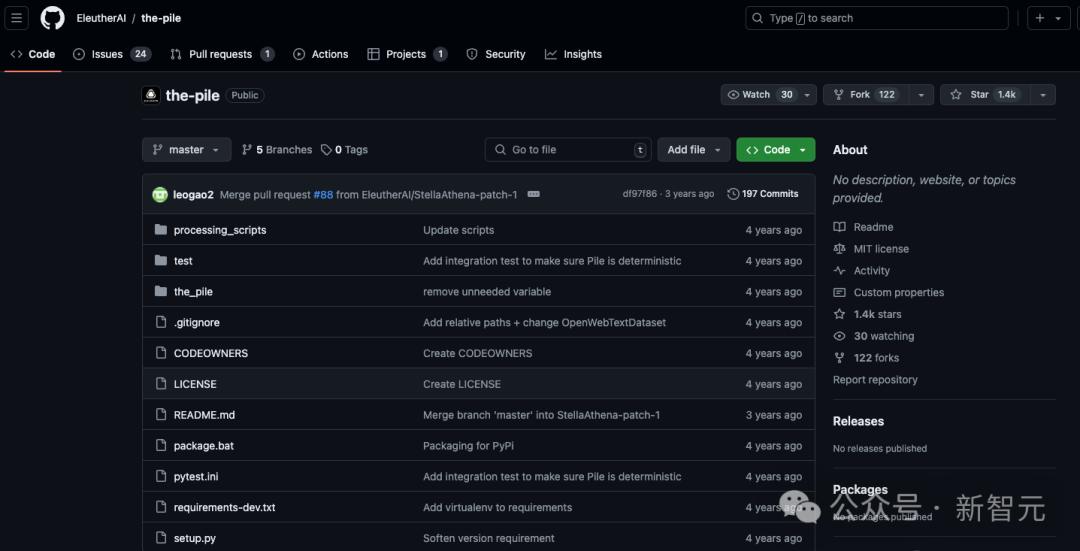Expand the Add file dropdown
Viewport: 1080px width, 551px height.
click(692, 150)
